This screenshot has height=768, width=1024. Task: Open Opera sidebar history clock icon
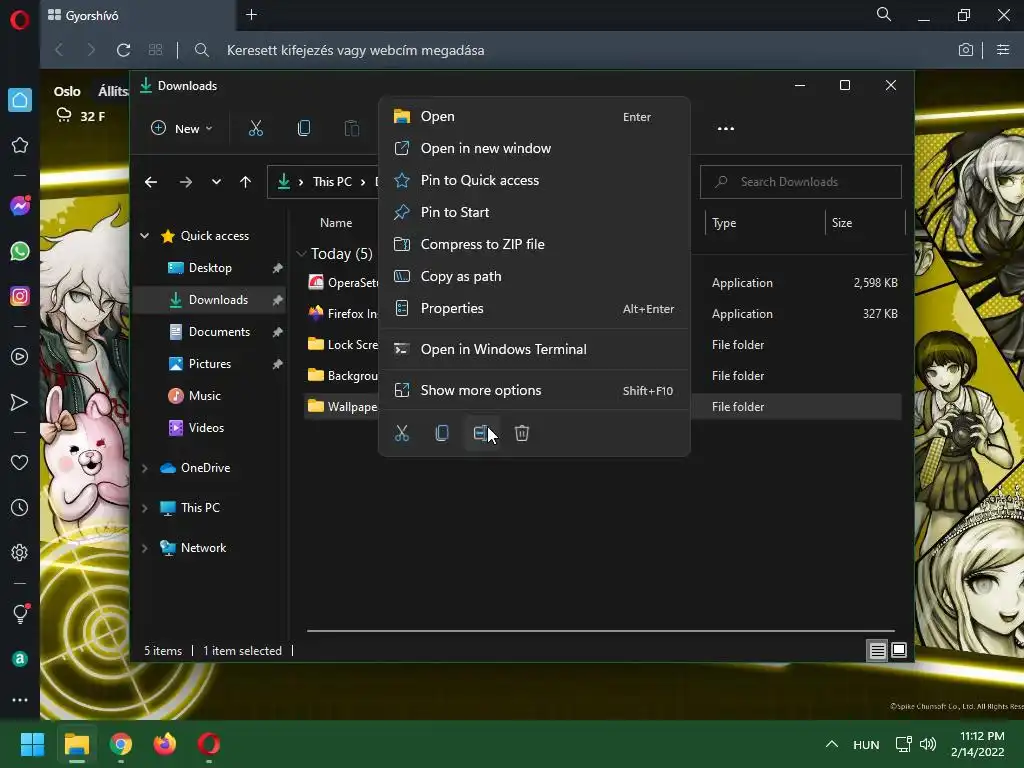click(x=20, y=507)
